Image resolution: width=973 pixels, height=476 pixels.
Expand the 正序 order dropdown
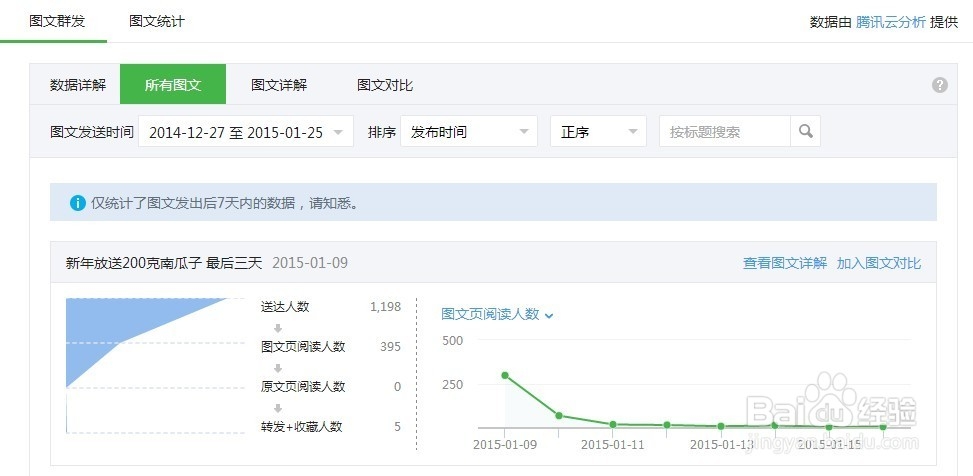tap(598, 132)
